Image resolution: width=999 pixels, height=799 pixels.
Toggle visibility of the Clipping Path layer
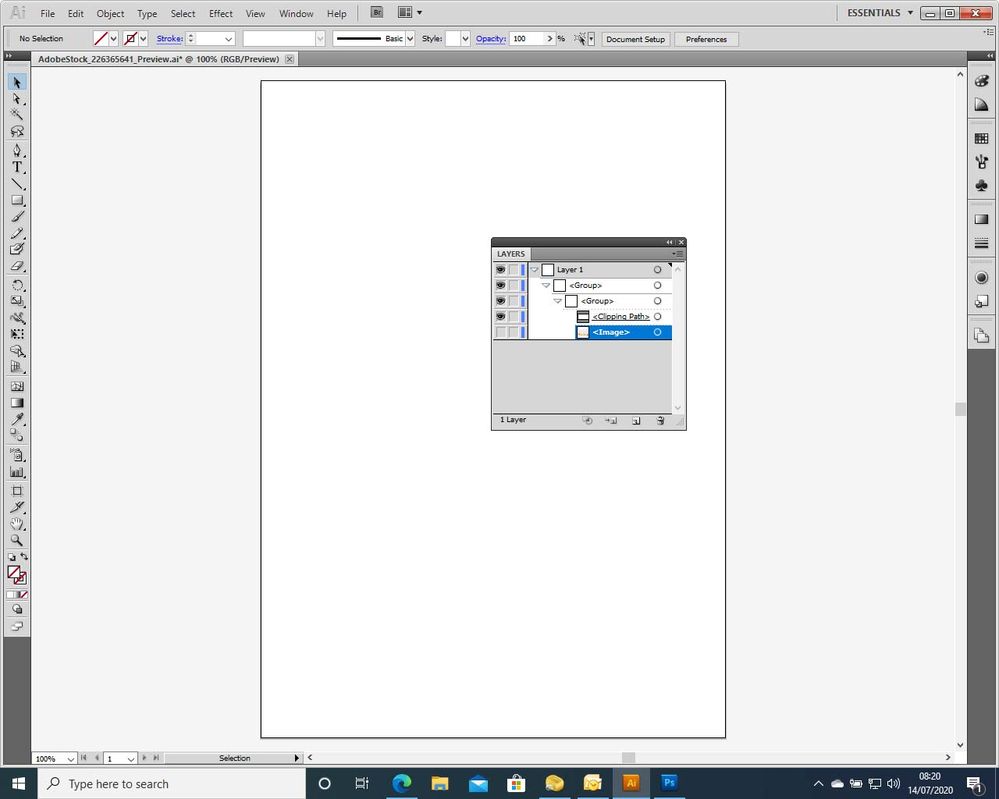point(500,316)
